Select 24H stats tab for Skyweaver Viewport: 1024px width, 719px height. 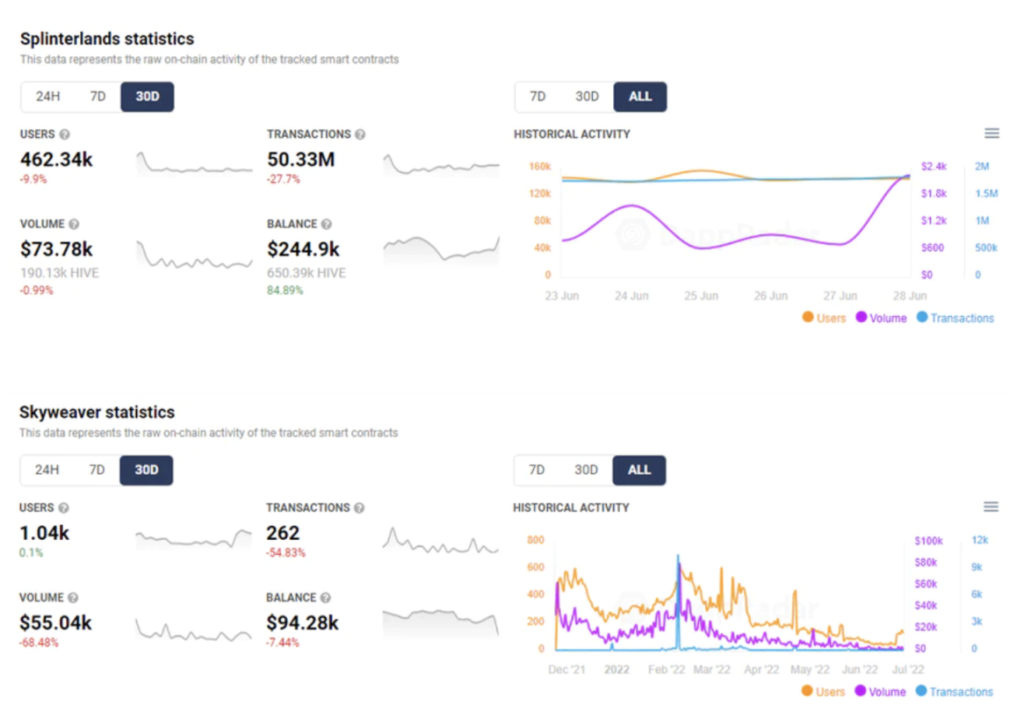[47, 470]
